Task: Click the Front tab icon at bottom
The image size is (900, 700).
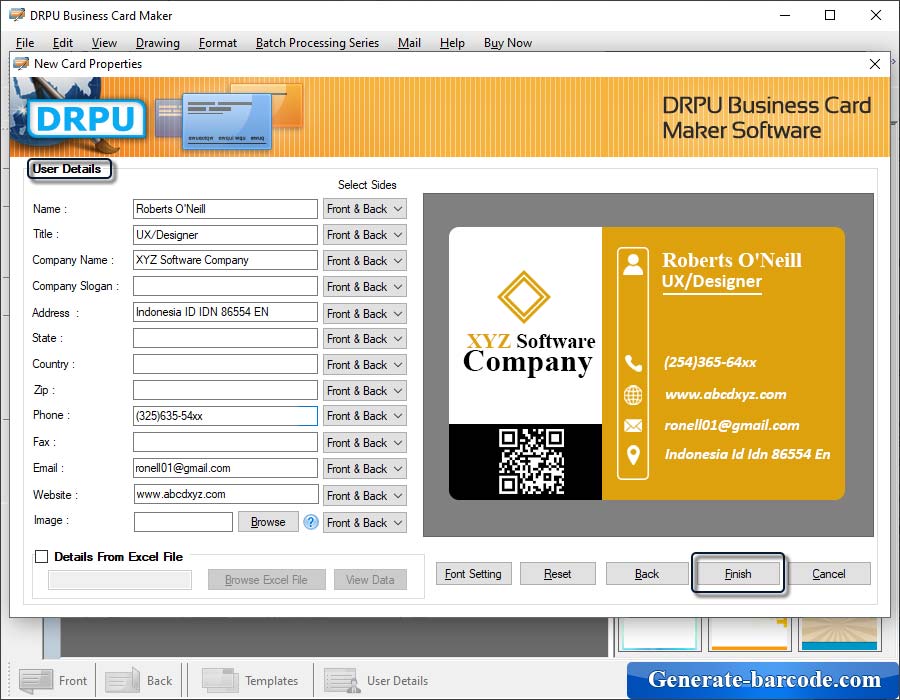Action: [x=36, y=680]
